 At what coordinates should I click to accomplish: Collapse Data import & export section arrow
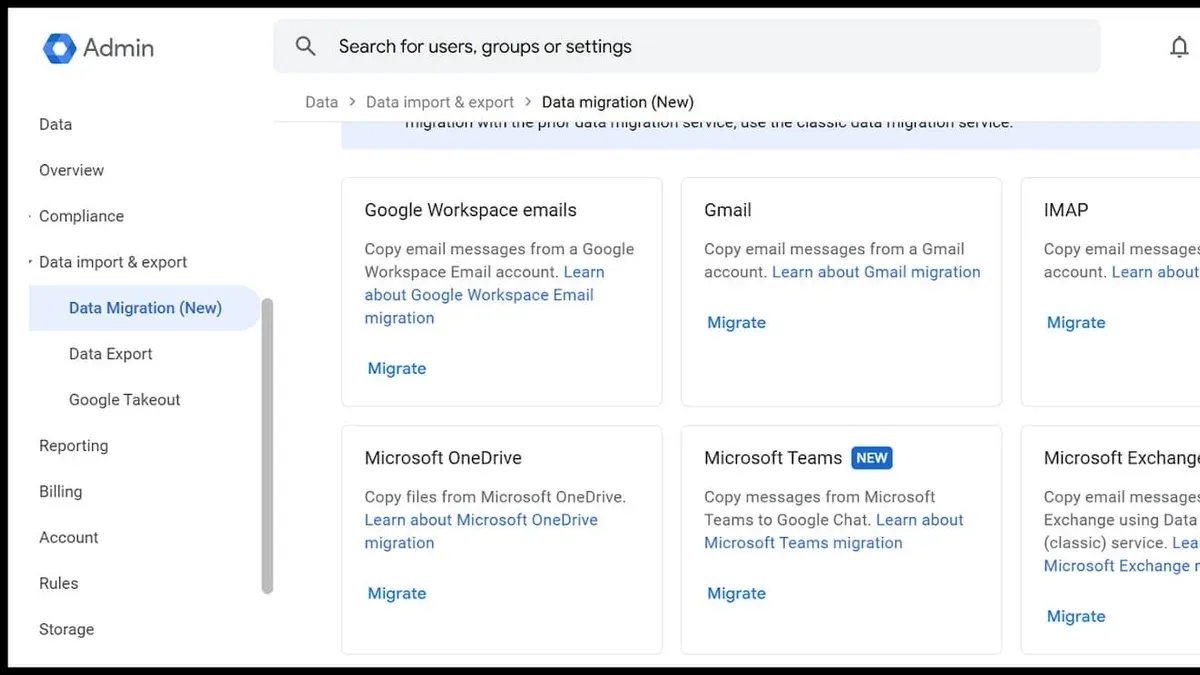[x=30, y=262]
